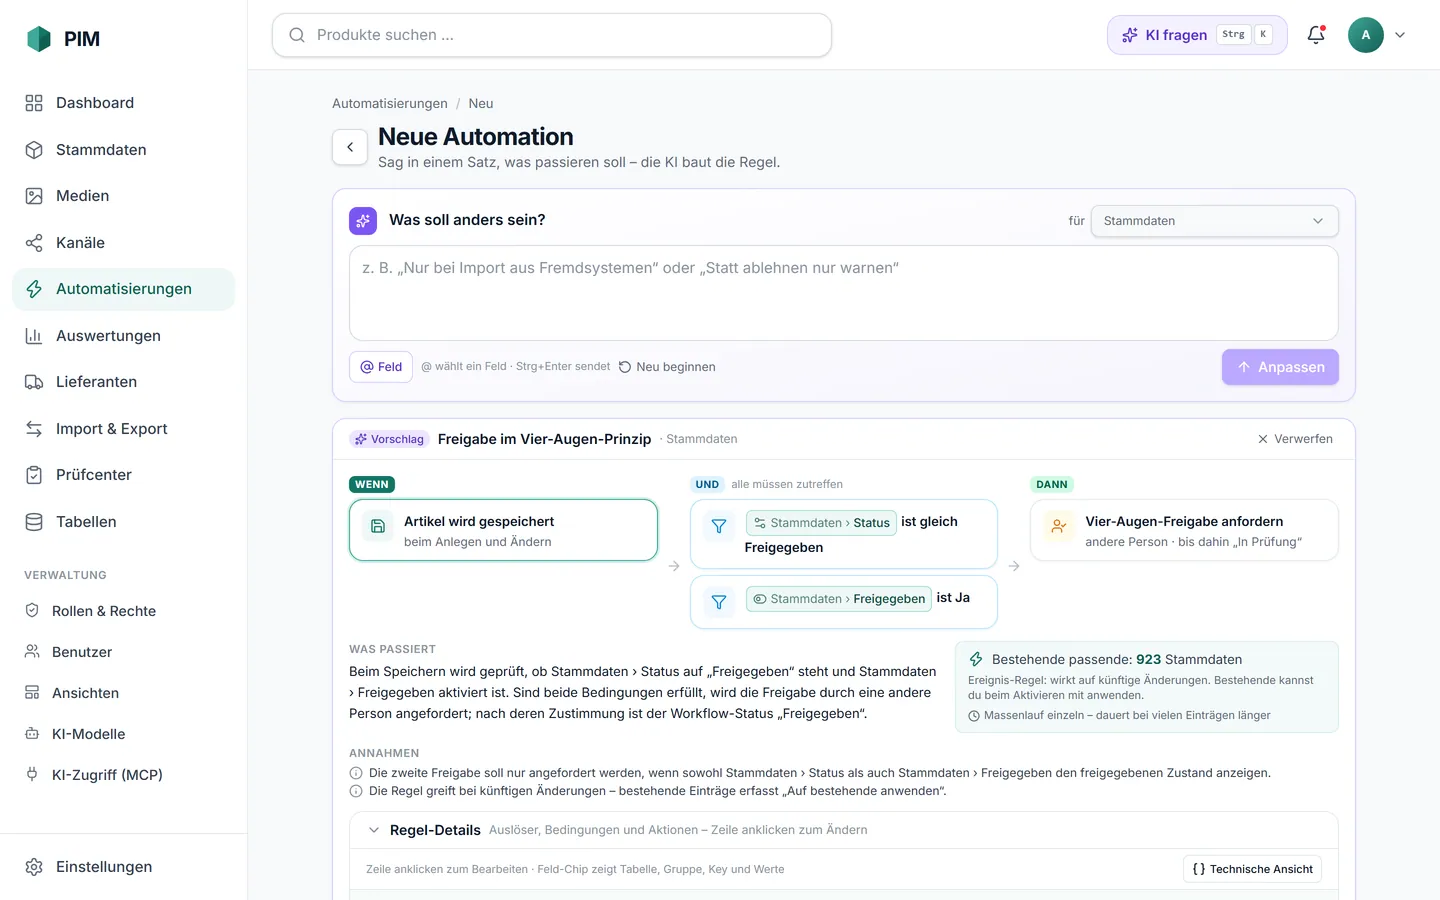The height and width of the screenshot is (900, 1440).
Task: Click the save icon in Artikel wird gespeichert
Action: tap(378, 526)
